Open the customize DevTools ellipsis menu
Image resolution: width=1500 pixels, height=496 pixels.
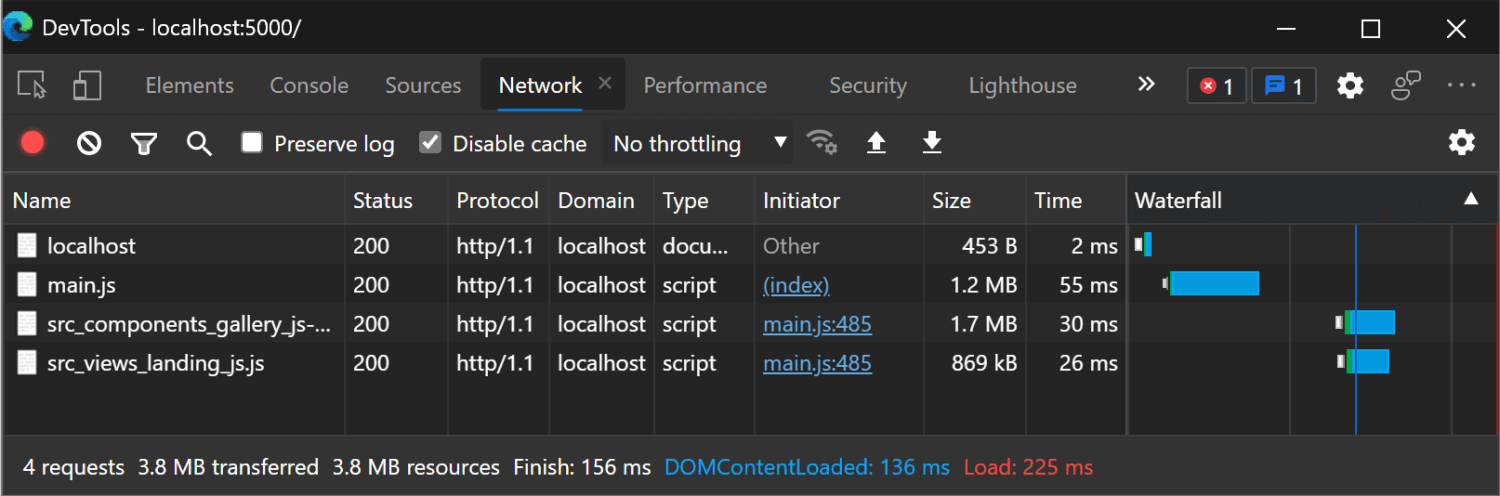pyautogui.click(x=1462, y=86)
